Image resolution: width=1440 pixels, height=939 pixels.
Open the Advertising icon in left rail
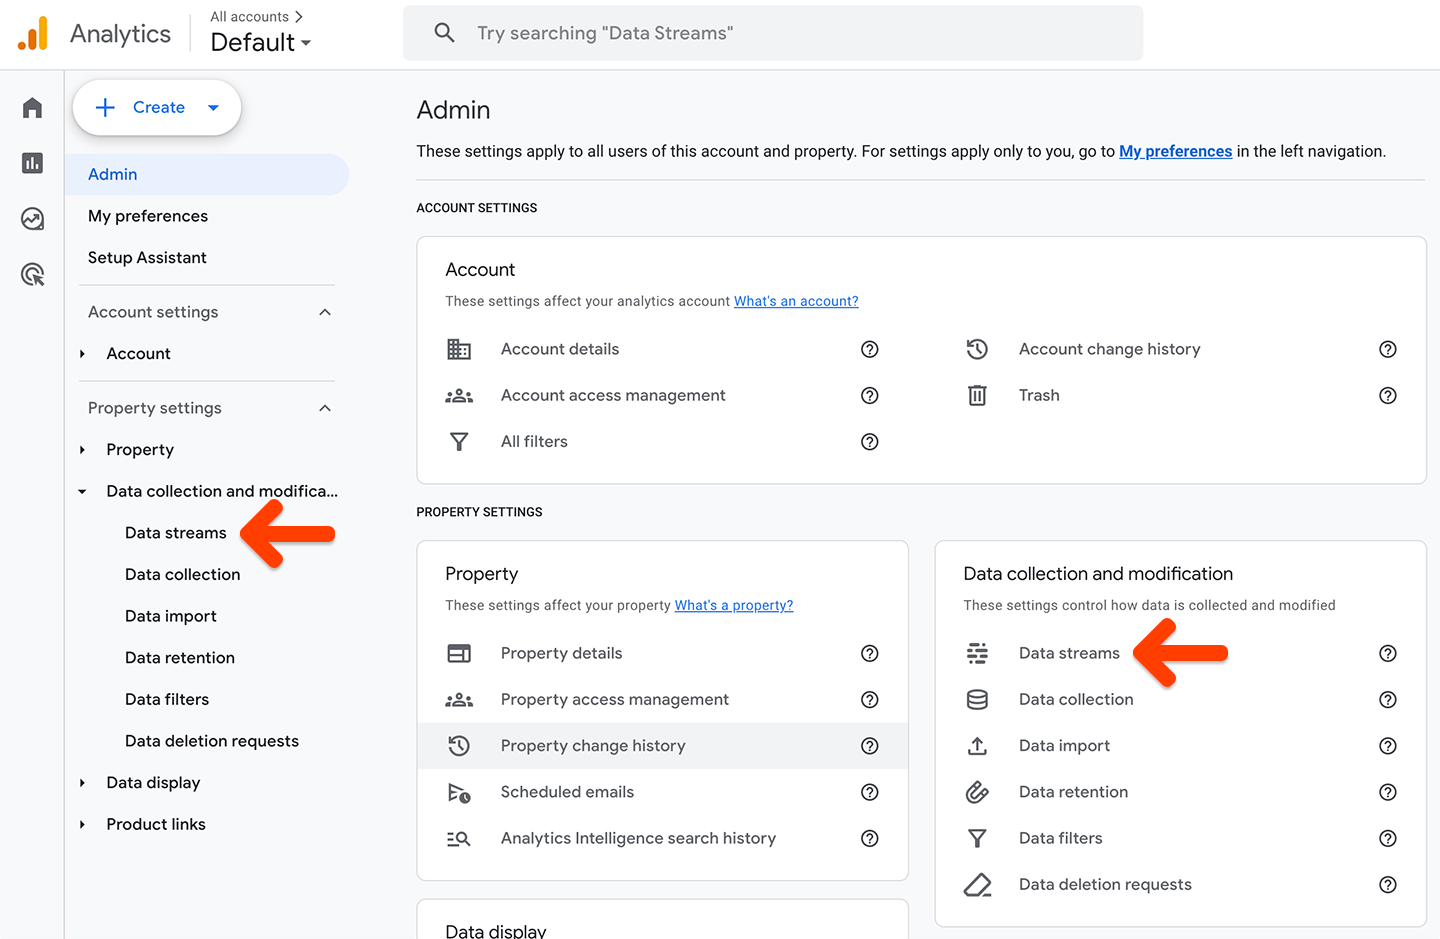[x=32, y=274]
